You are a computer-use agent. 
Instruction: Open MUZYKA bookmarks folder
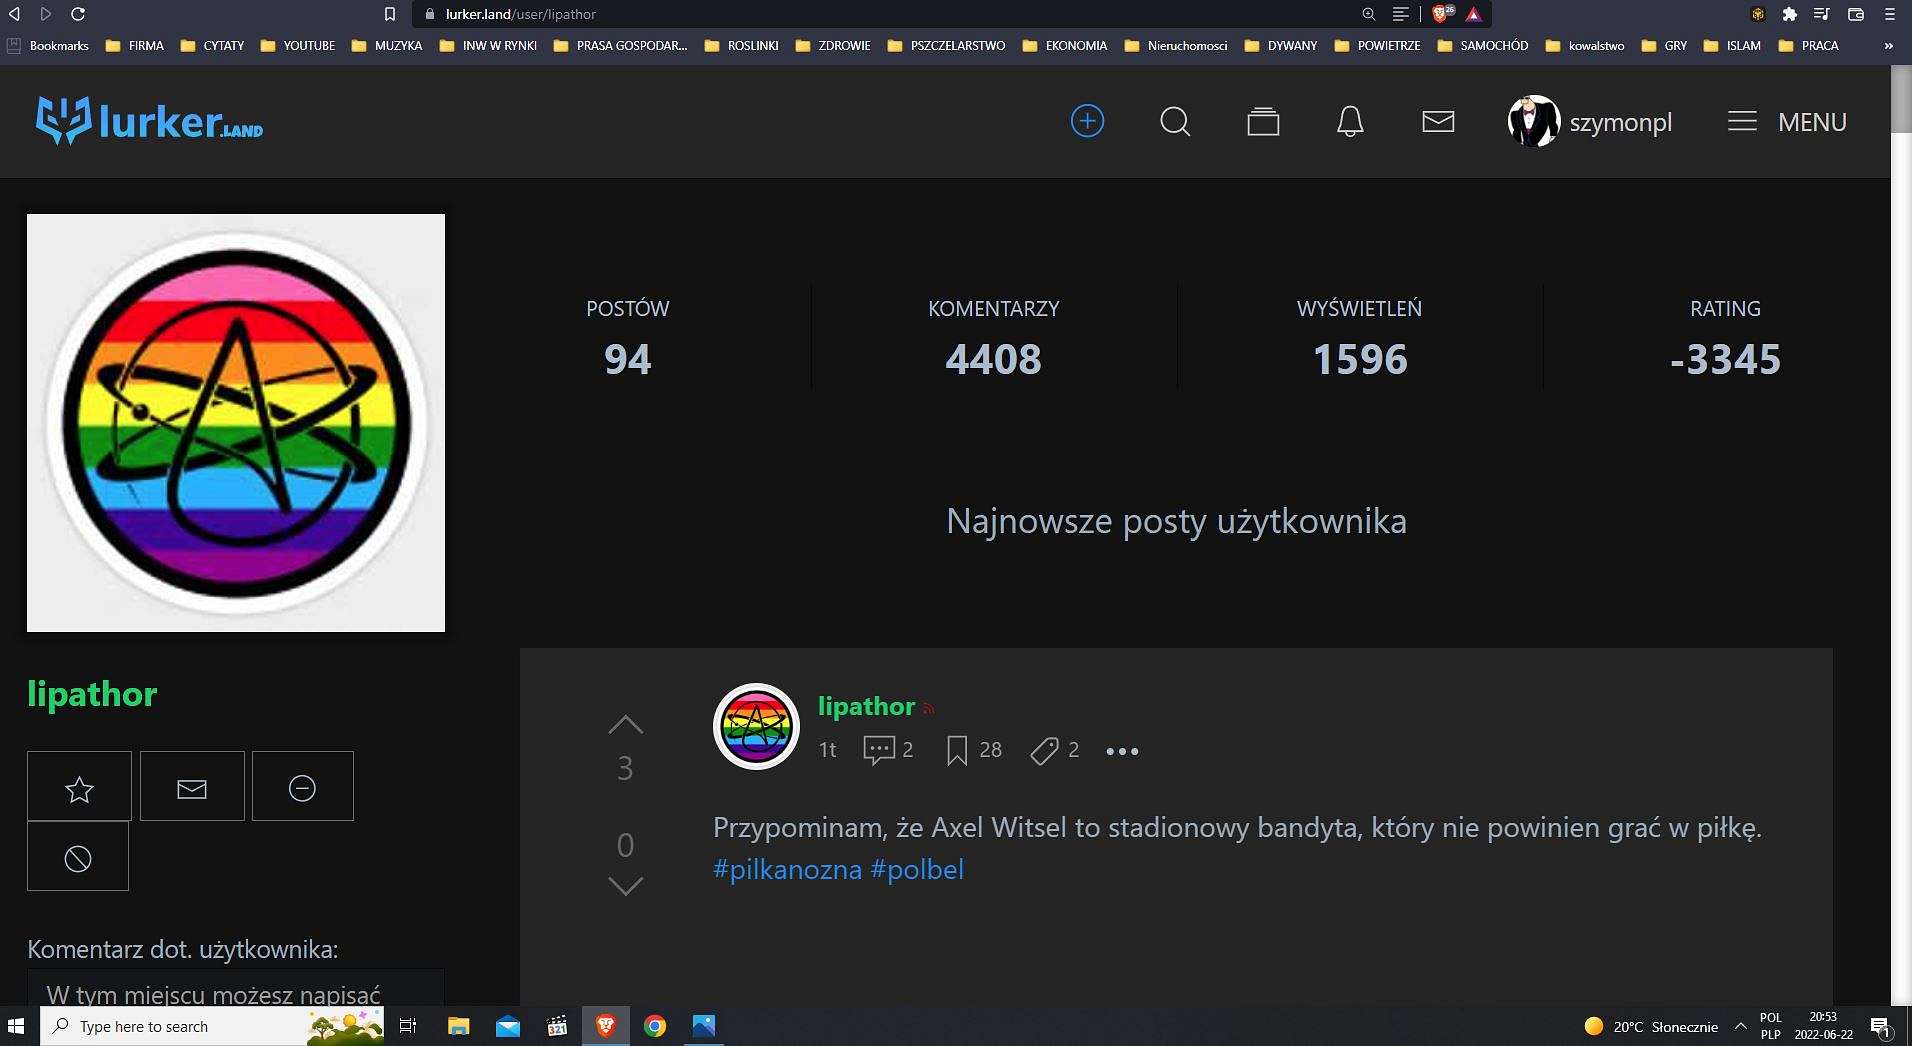(387, 45)
